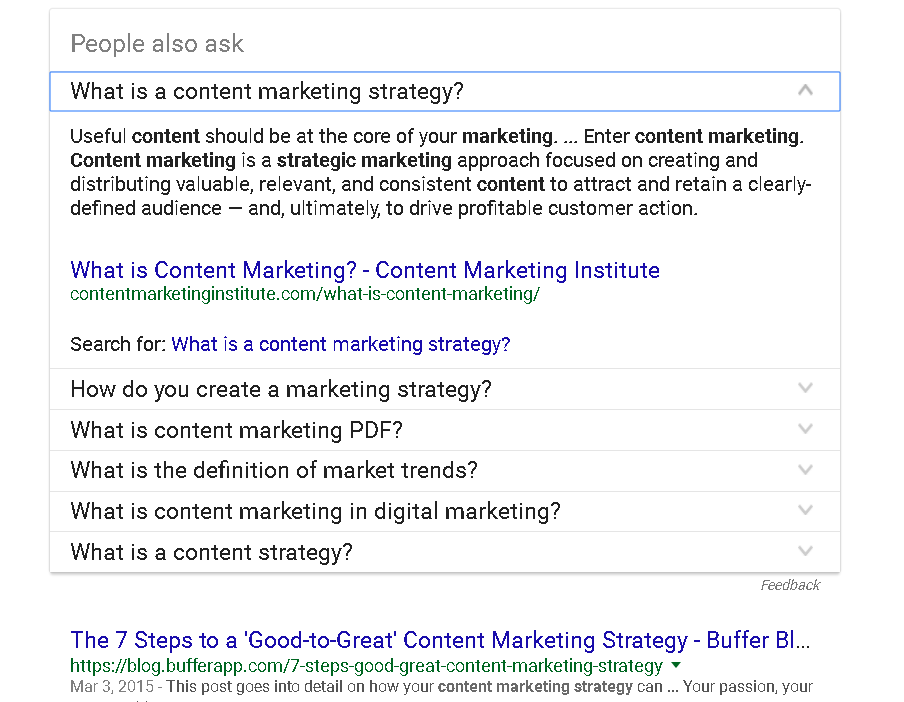Open green dropdown arrow beside bufferapp URL
Screen dimensions: 904x702
click(676, 665)
